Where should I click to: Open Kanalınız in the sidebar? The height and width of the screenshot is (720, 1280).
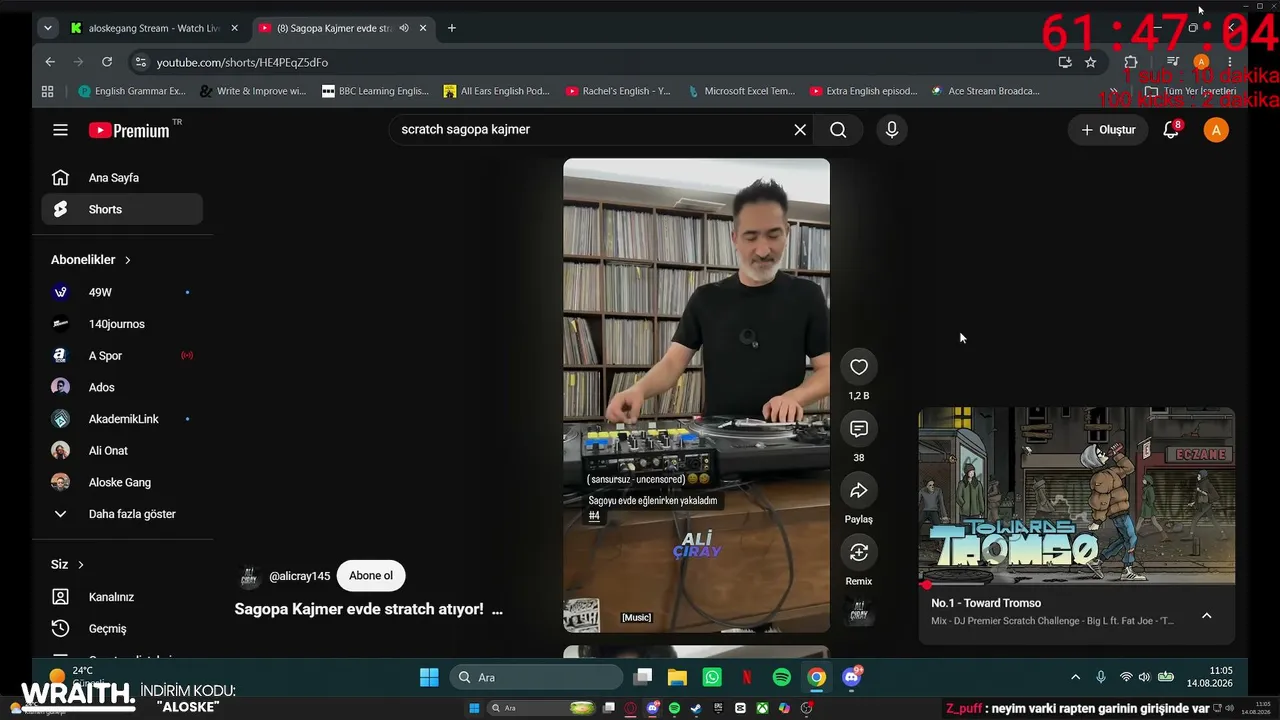point(122,597)
